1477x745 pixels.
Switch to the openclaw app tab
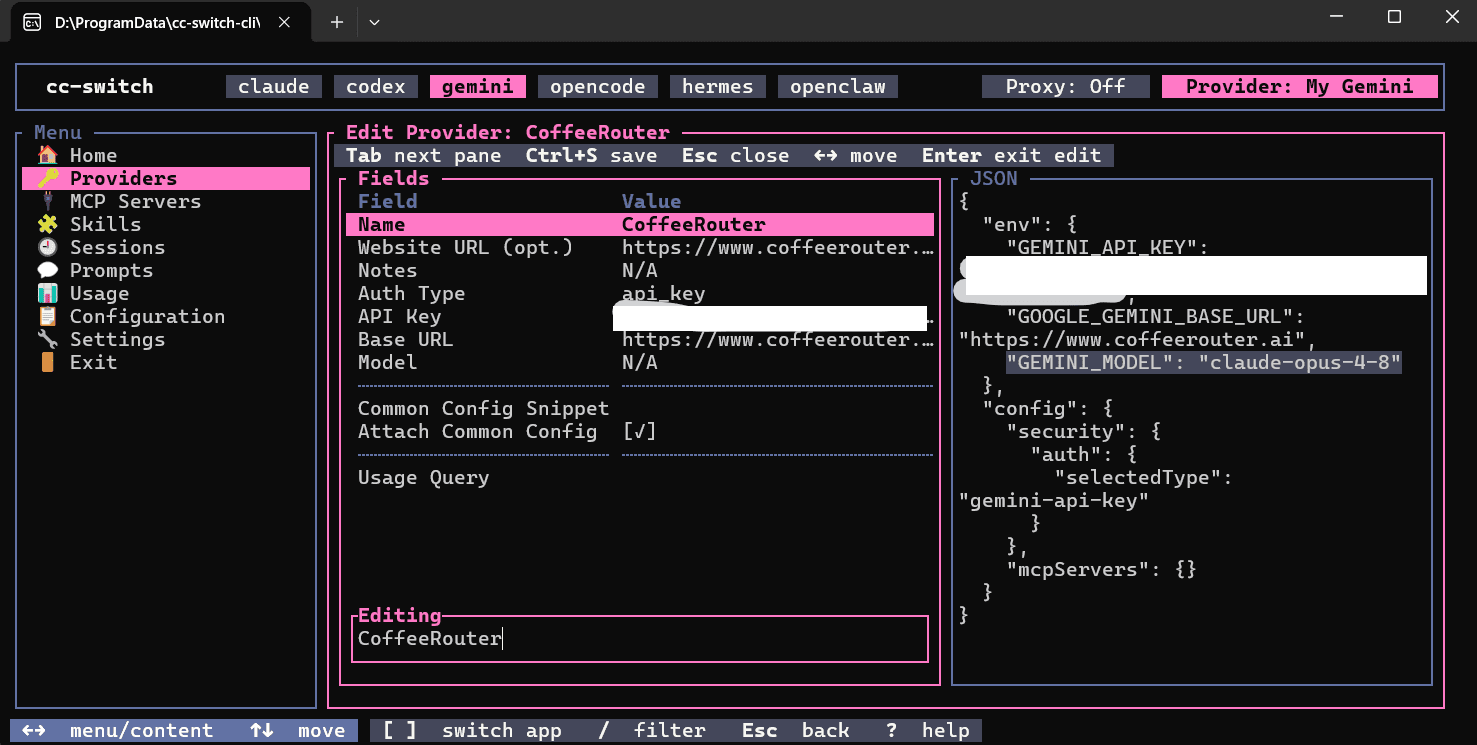(x=838, y=87)
